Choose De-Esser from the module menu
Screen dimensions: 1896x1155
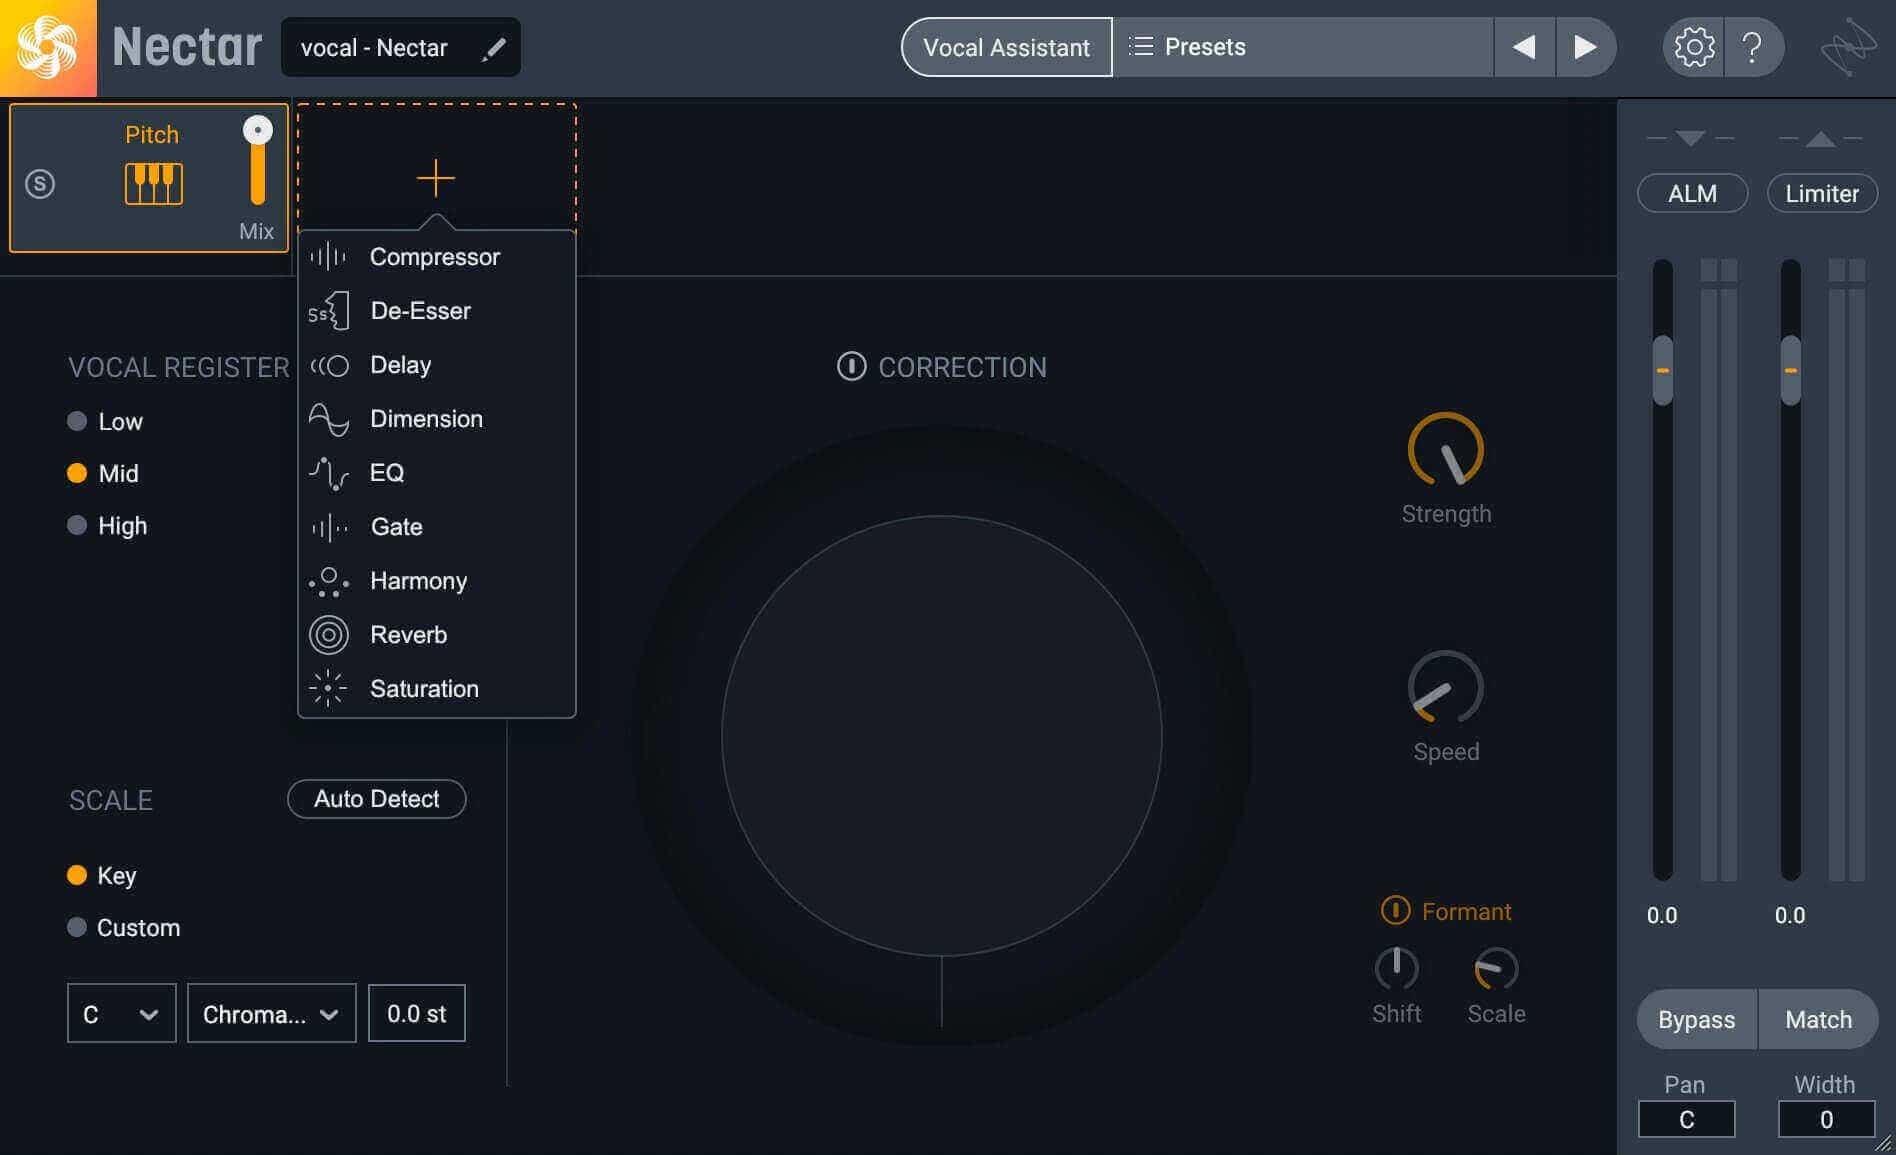click(x=436, y=311)
